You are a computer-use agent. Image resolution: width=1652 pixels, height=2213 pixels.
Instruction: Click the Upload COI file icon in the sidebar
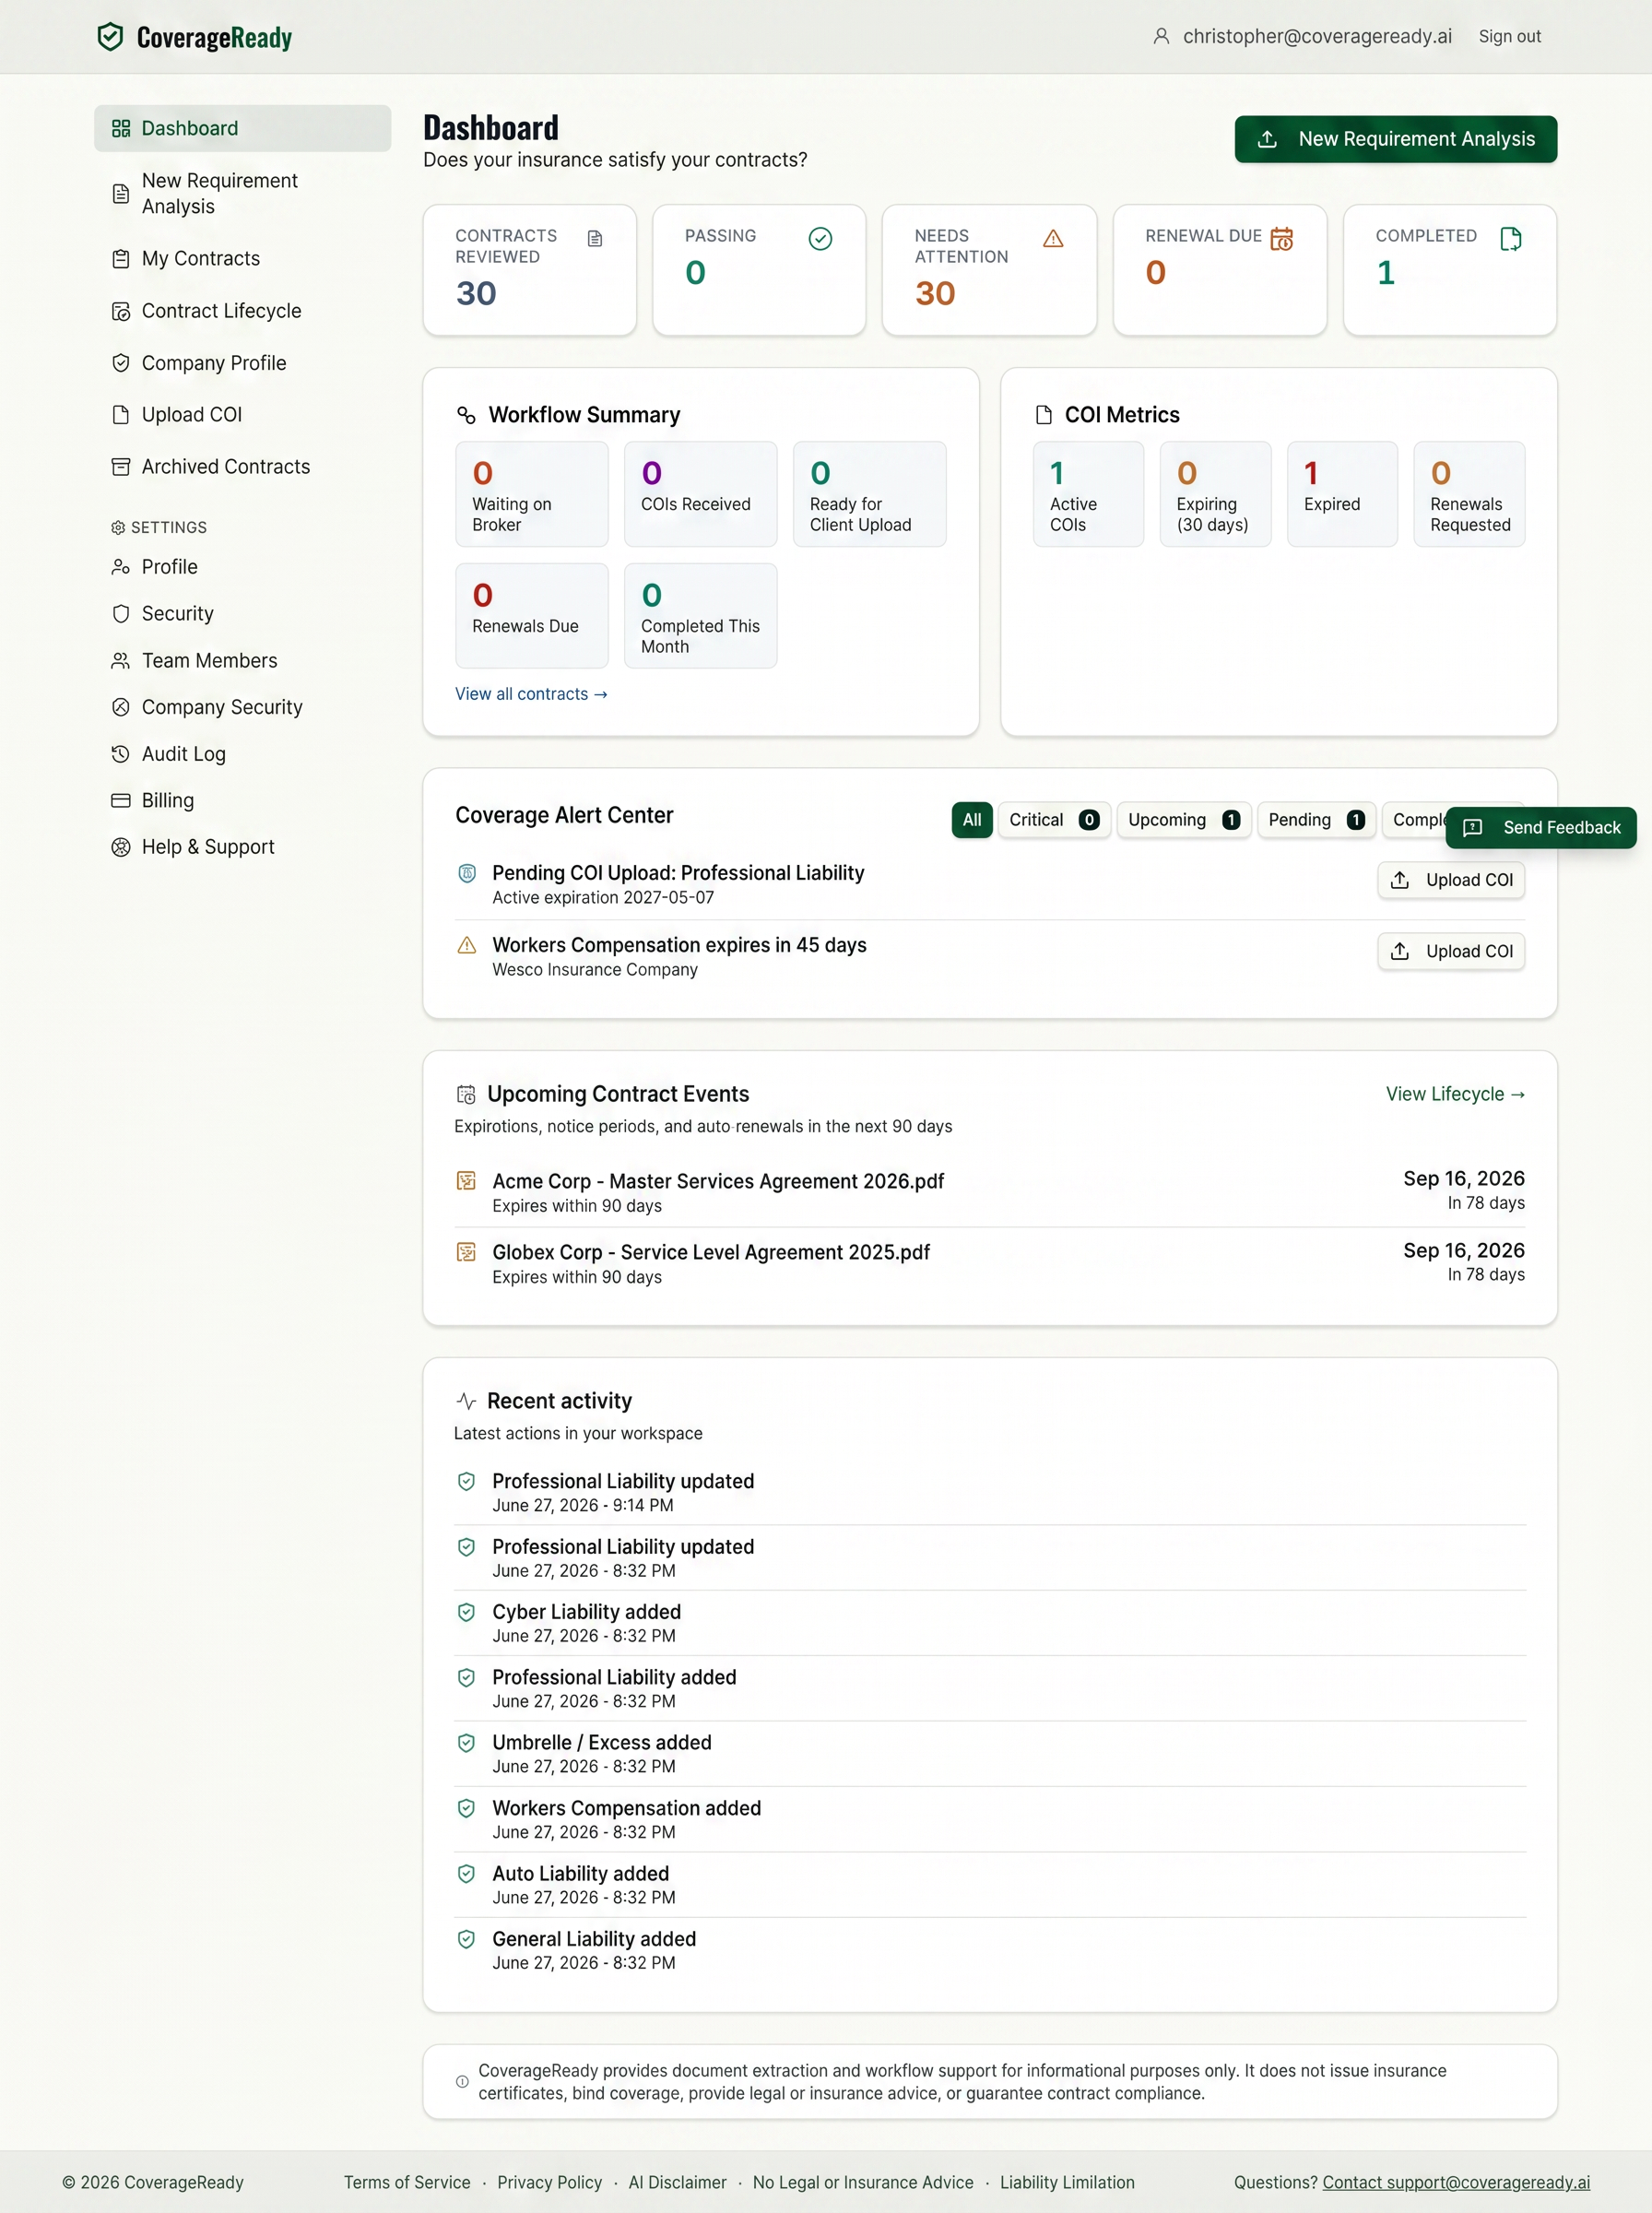121,415
